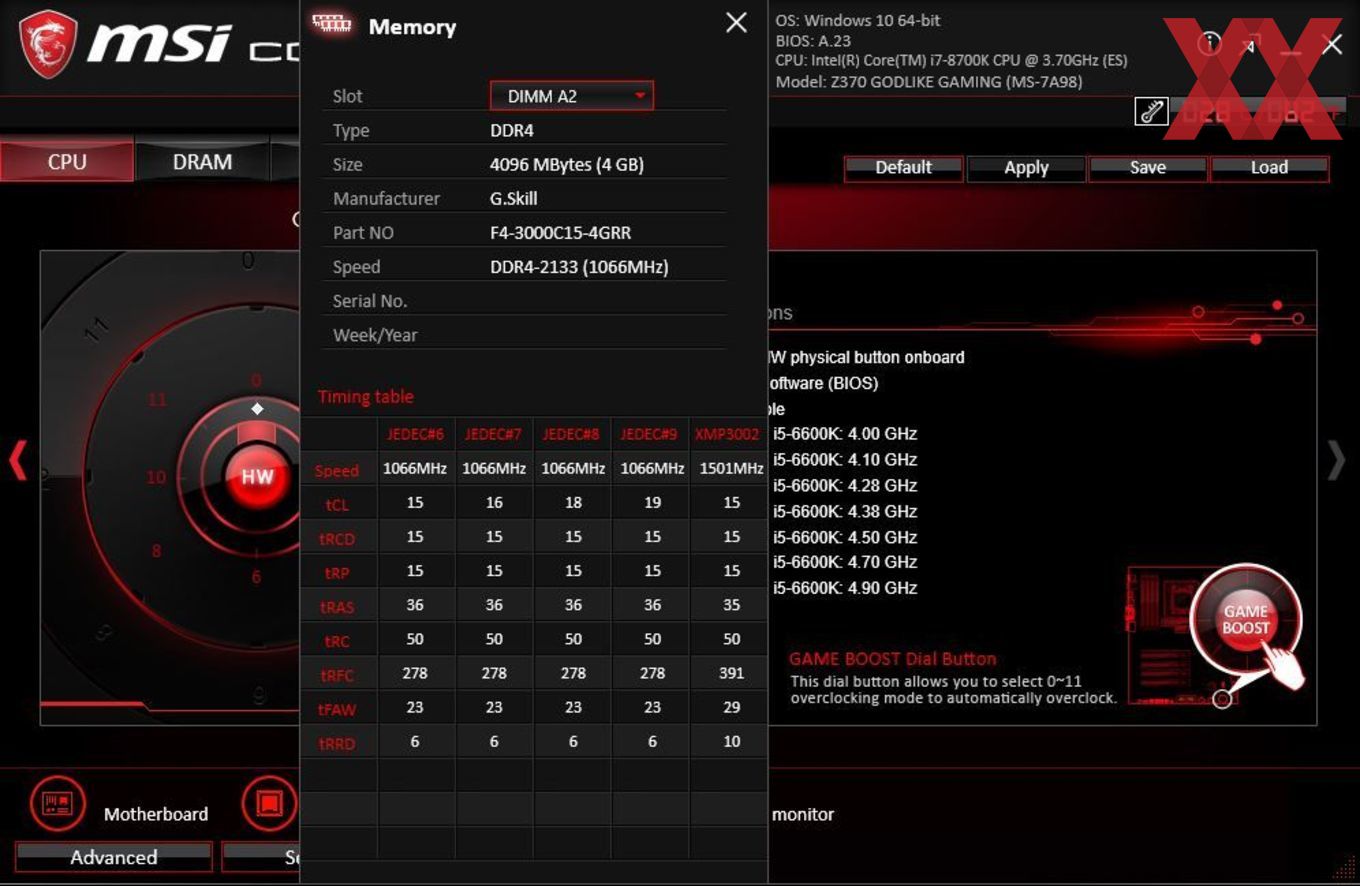Click the i5-6600K: 4.50 GHz line
1360x886 pixels.
[x=844, y=537]
